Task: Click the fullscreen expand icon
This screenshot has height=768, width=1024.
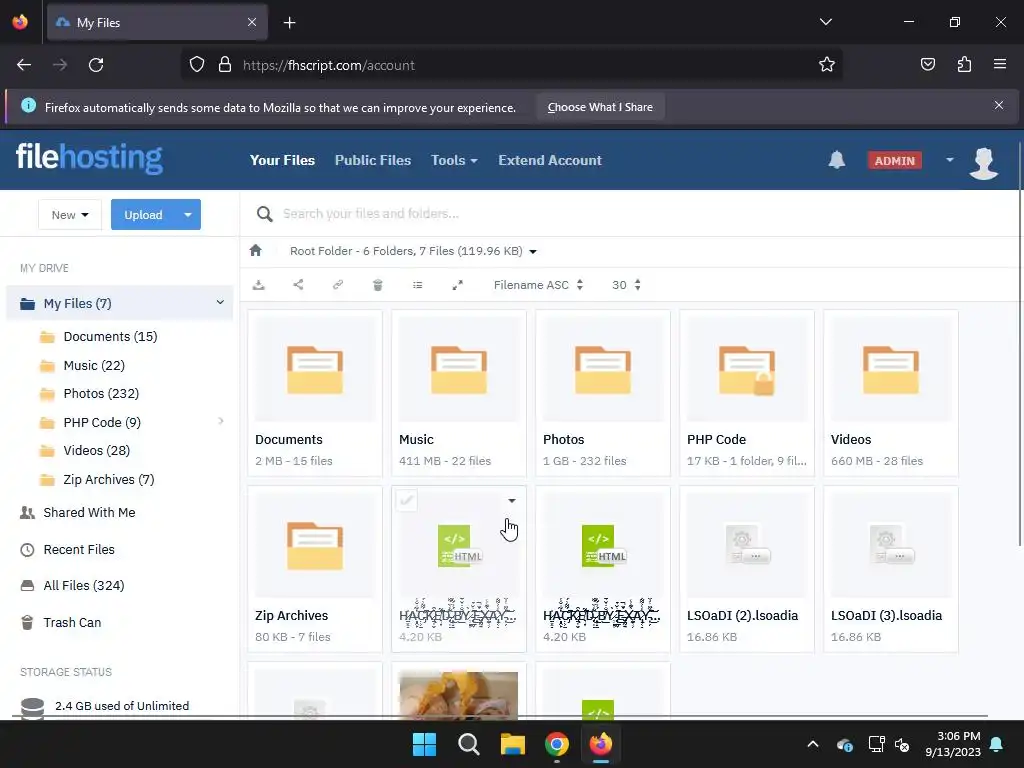Action: (x=458, y=285)
